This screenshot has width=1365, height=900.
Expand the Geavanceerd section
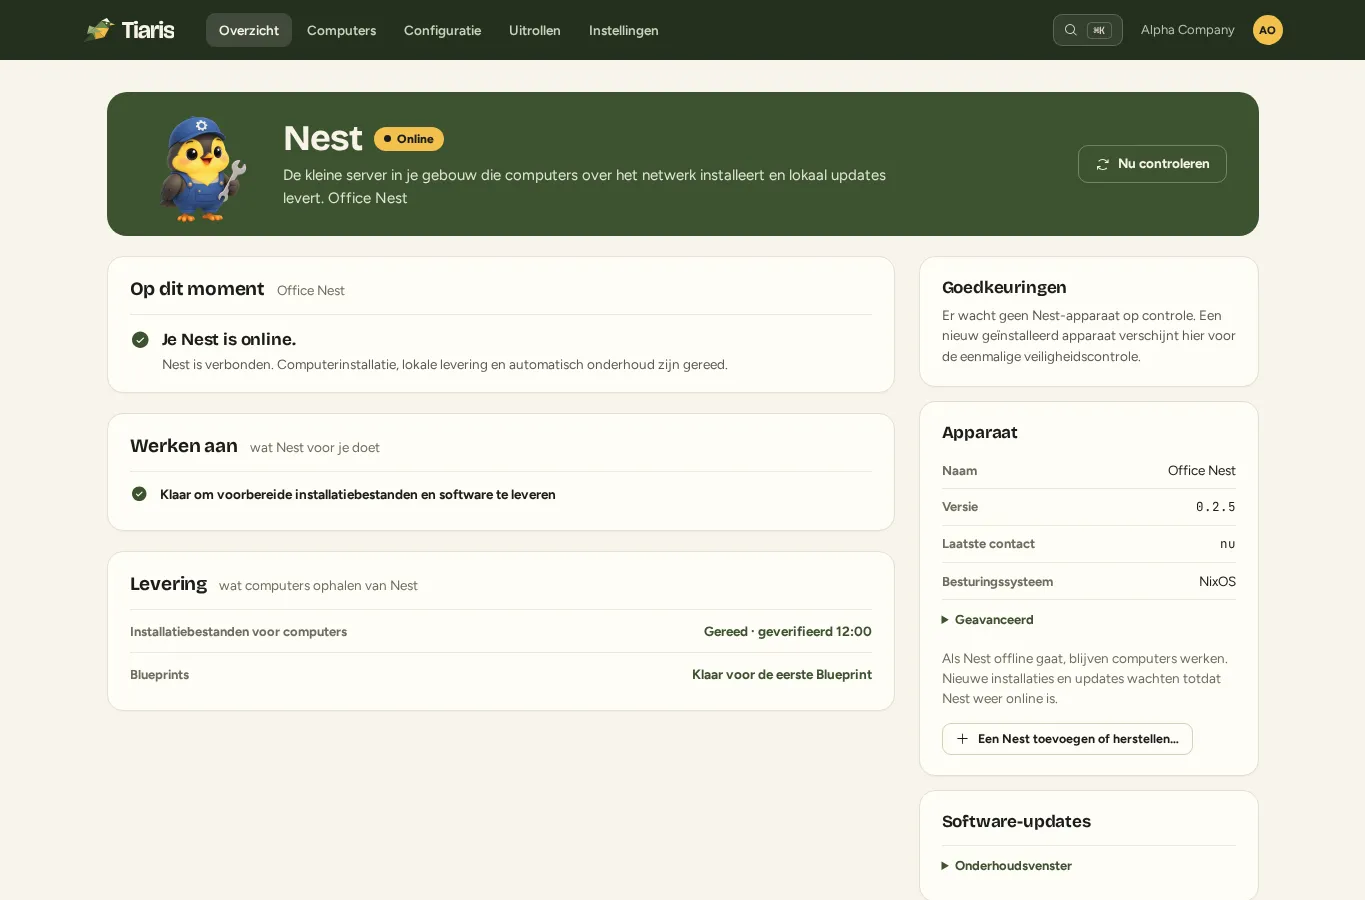click(x=988, y=620)
